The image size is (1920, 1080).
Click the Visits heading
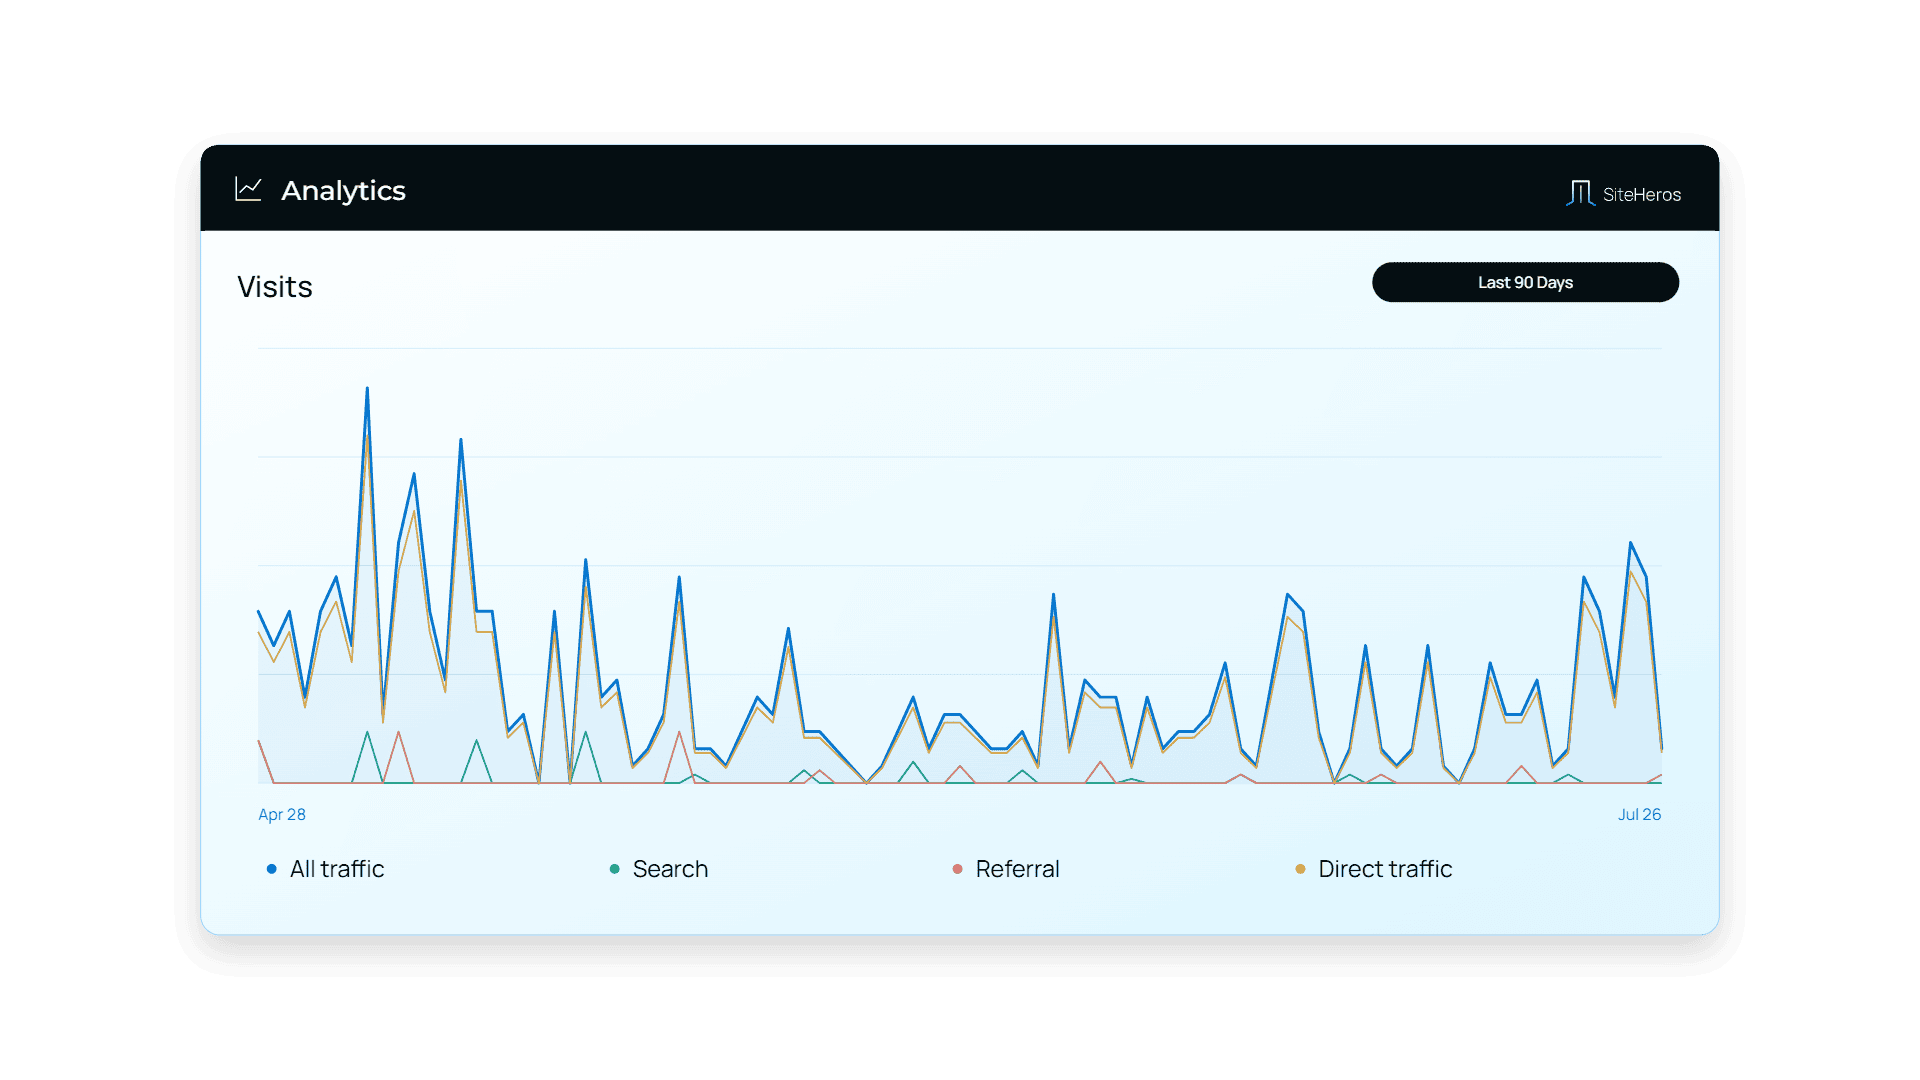coord(275,287)
